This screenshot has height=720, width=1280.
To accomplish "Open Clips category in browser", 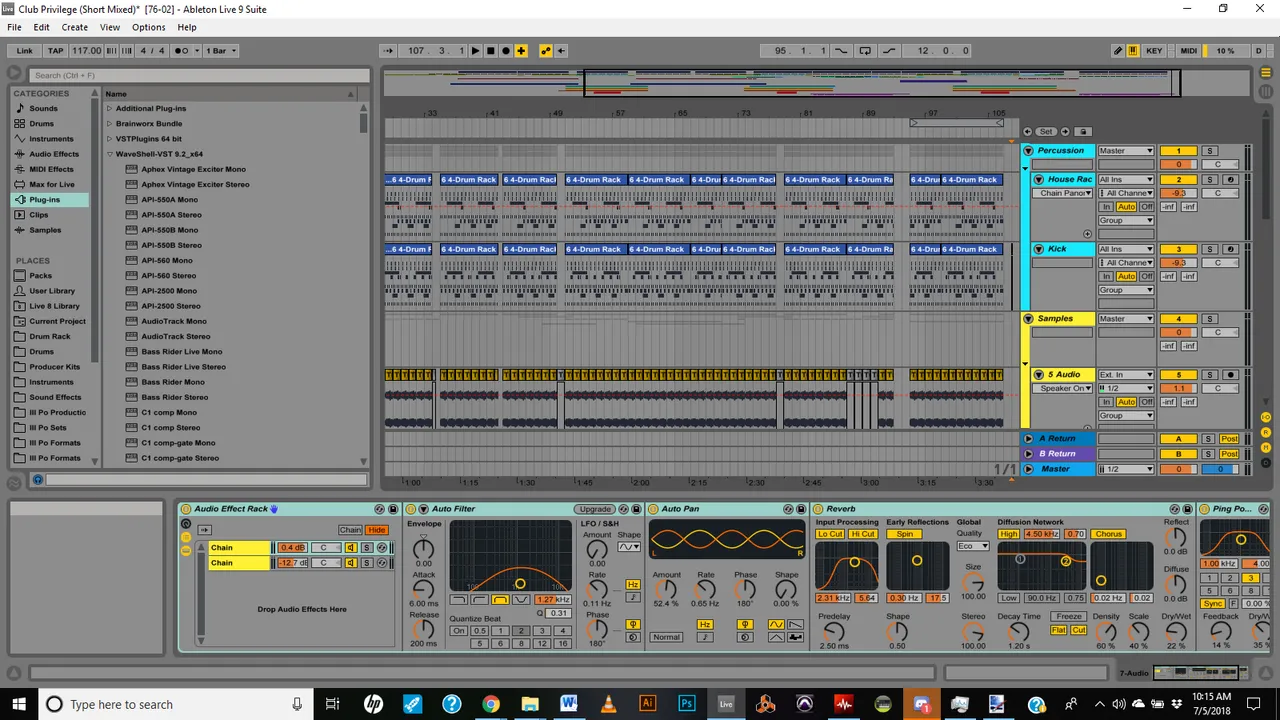I will pyautogui.click(x=38, y=215).
